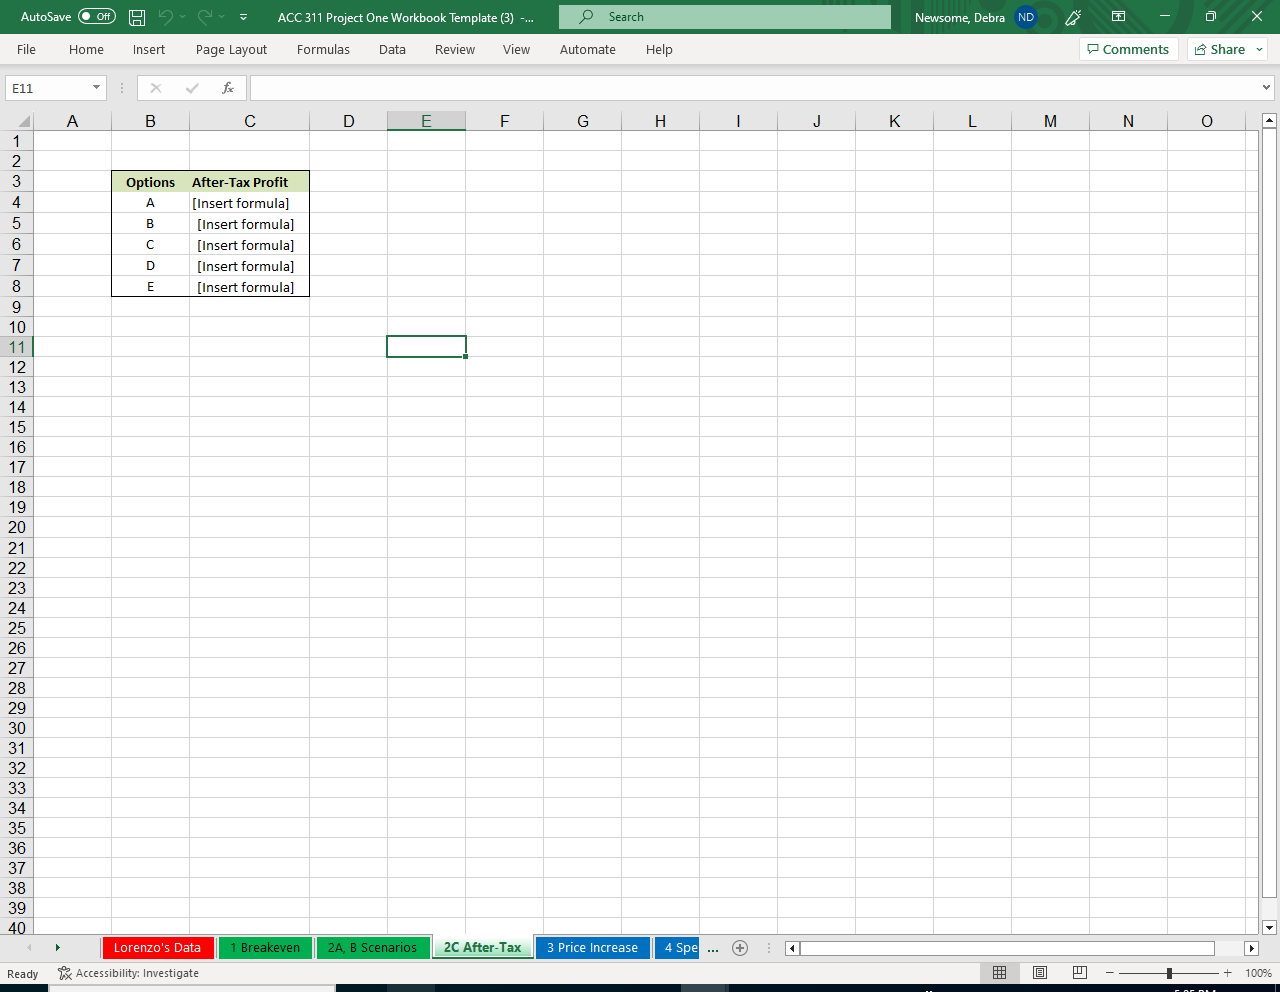Select column K header

[x=894, y=121]
